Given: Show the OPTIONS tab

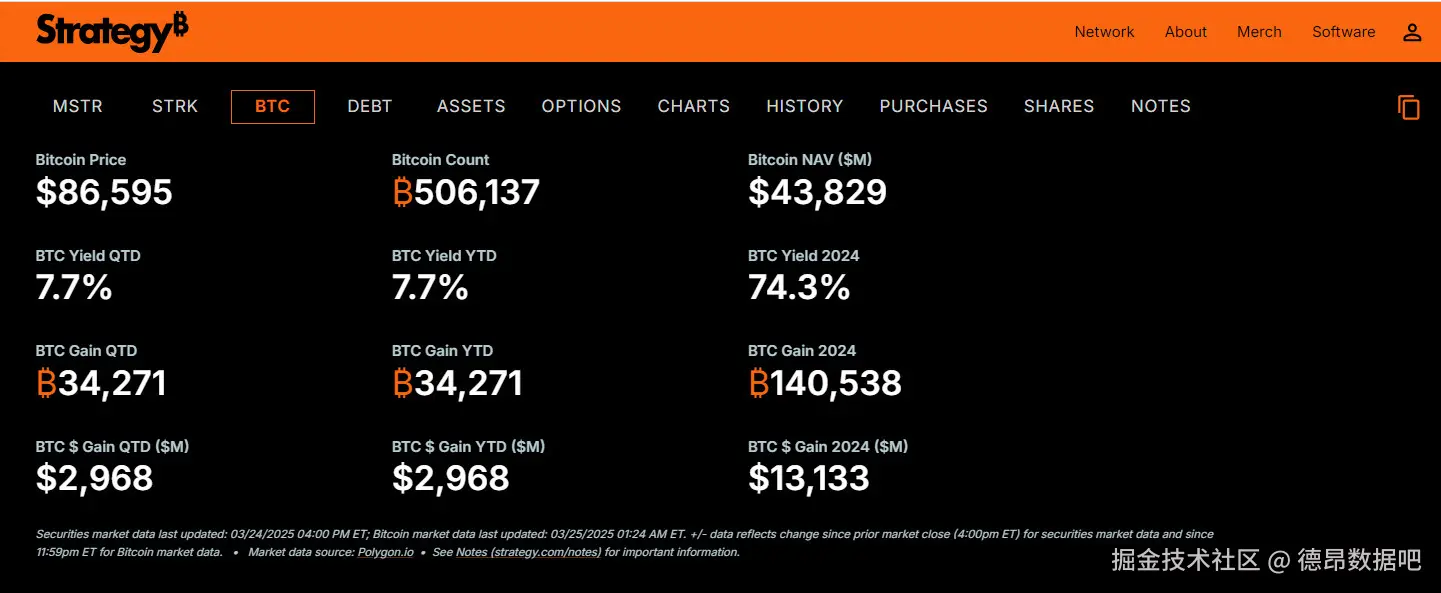Looking at the screenshot, I should (581, 106).
